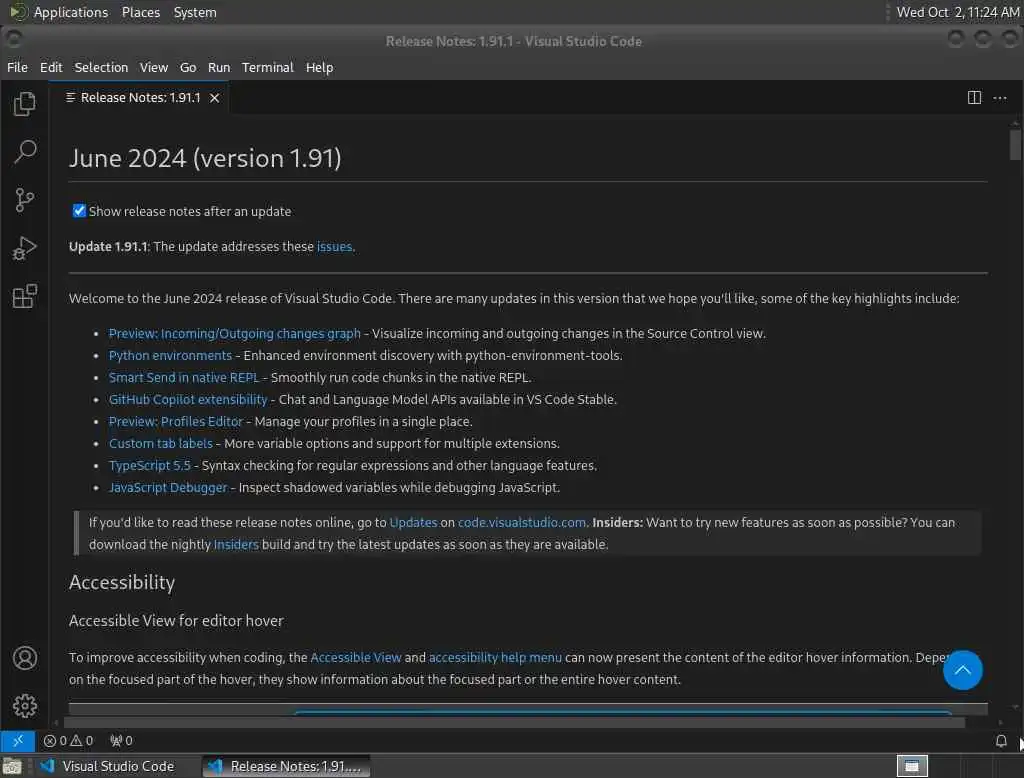Open the Accessible View link

[x=356, y=658]
